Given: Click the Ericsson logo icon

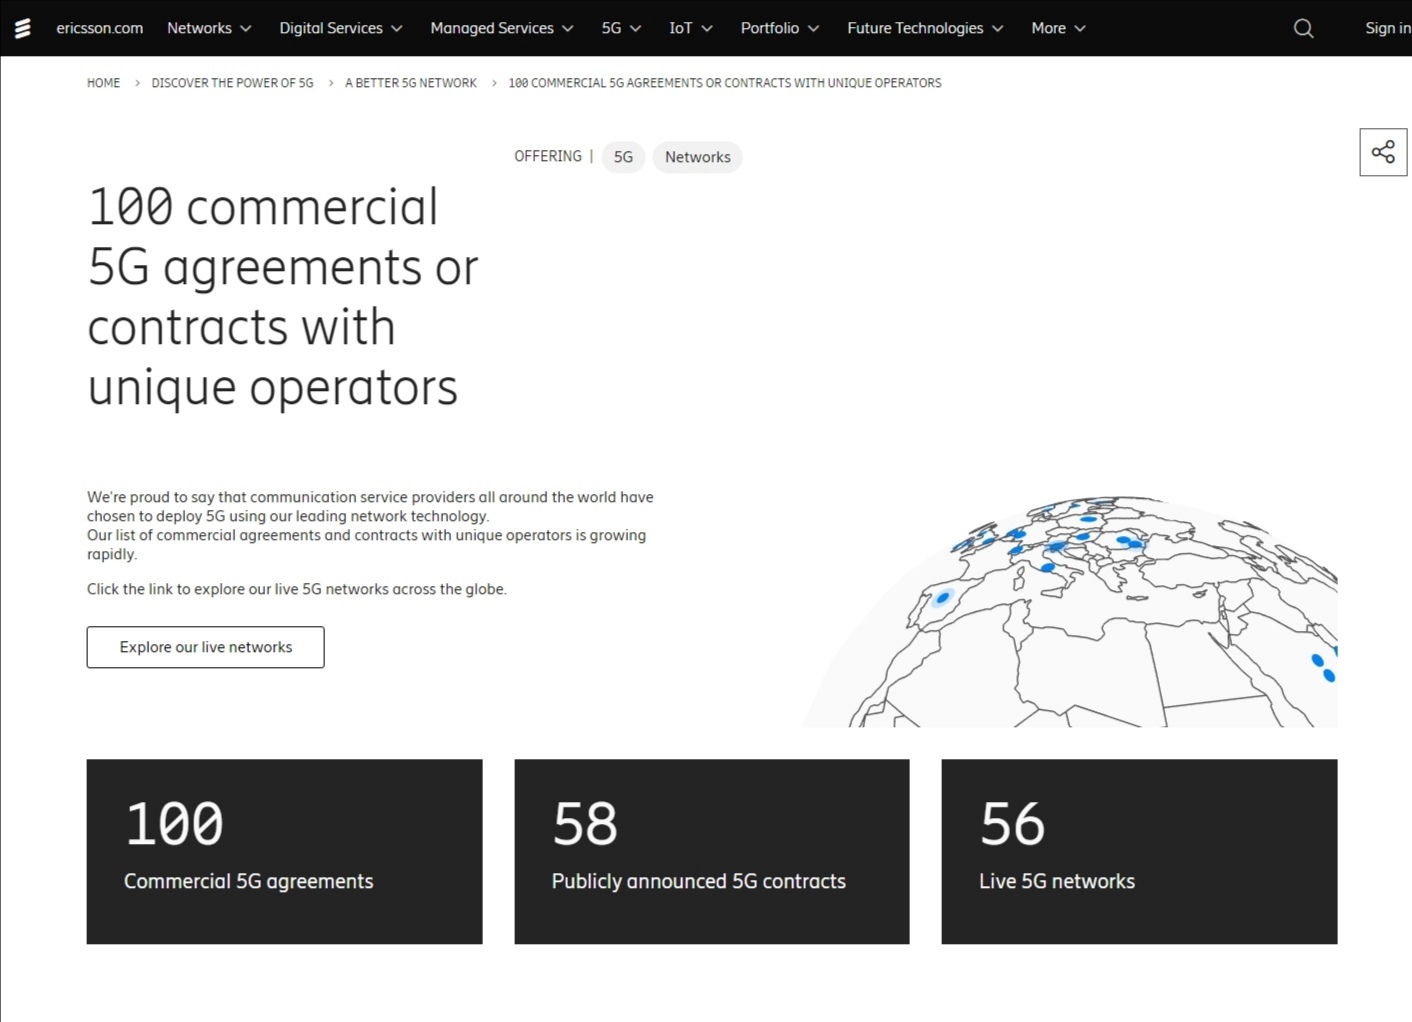Looking at the screenshot, I should pyautogui.click(x=22, y=28).
